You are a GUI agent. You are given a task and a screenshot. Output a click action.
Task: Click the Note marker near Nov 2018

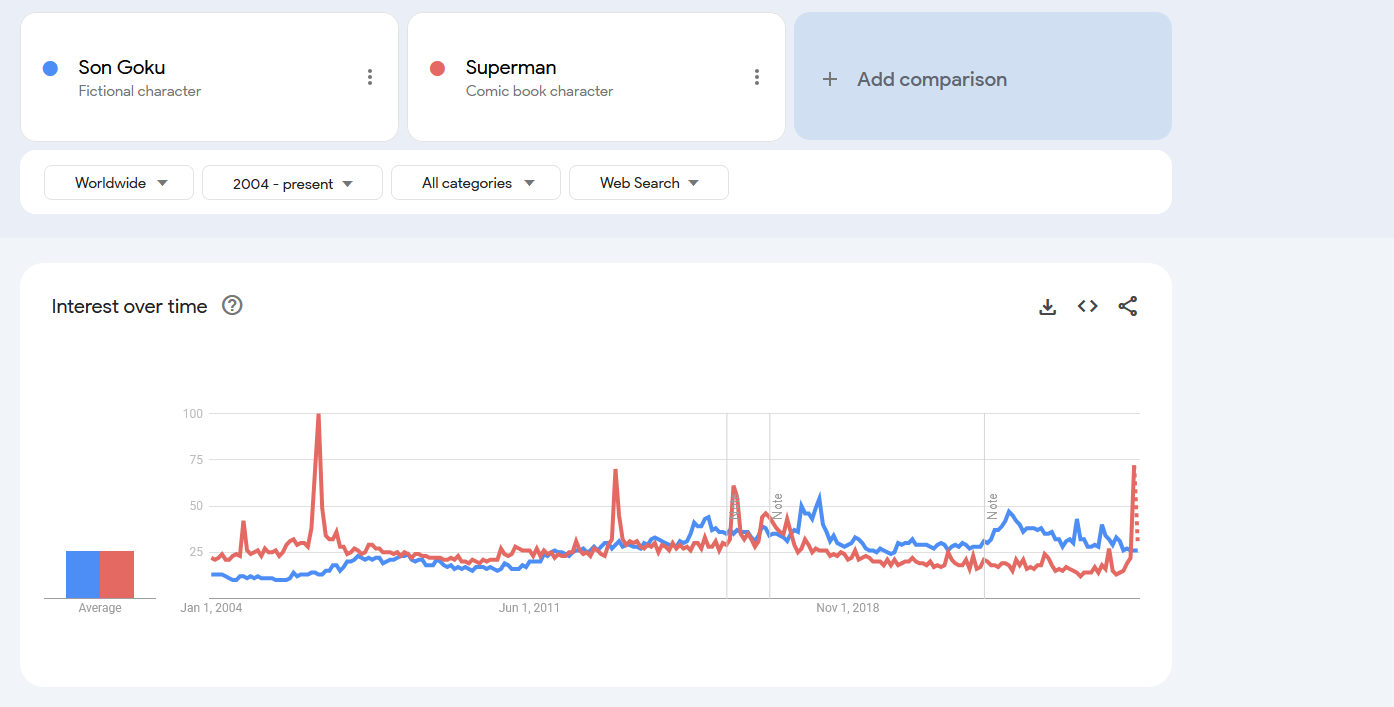[x=777, y=505]
